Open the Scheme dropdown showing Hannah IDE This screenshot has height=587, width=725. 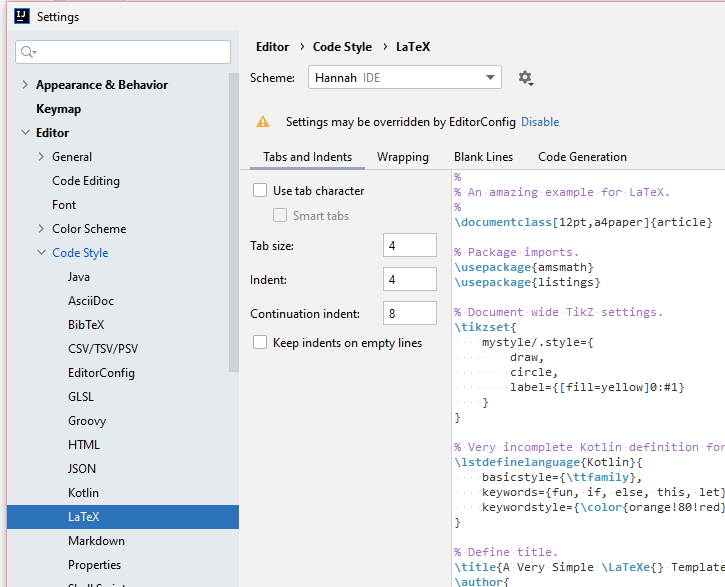[405, 77]
